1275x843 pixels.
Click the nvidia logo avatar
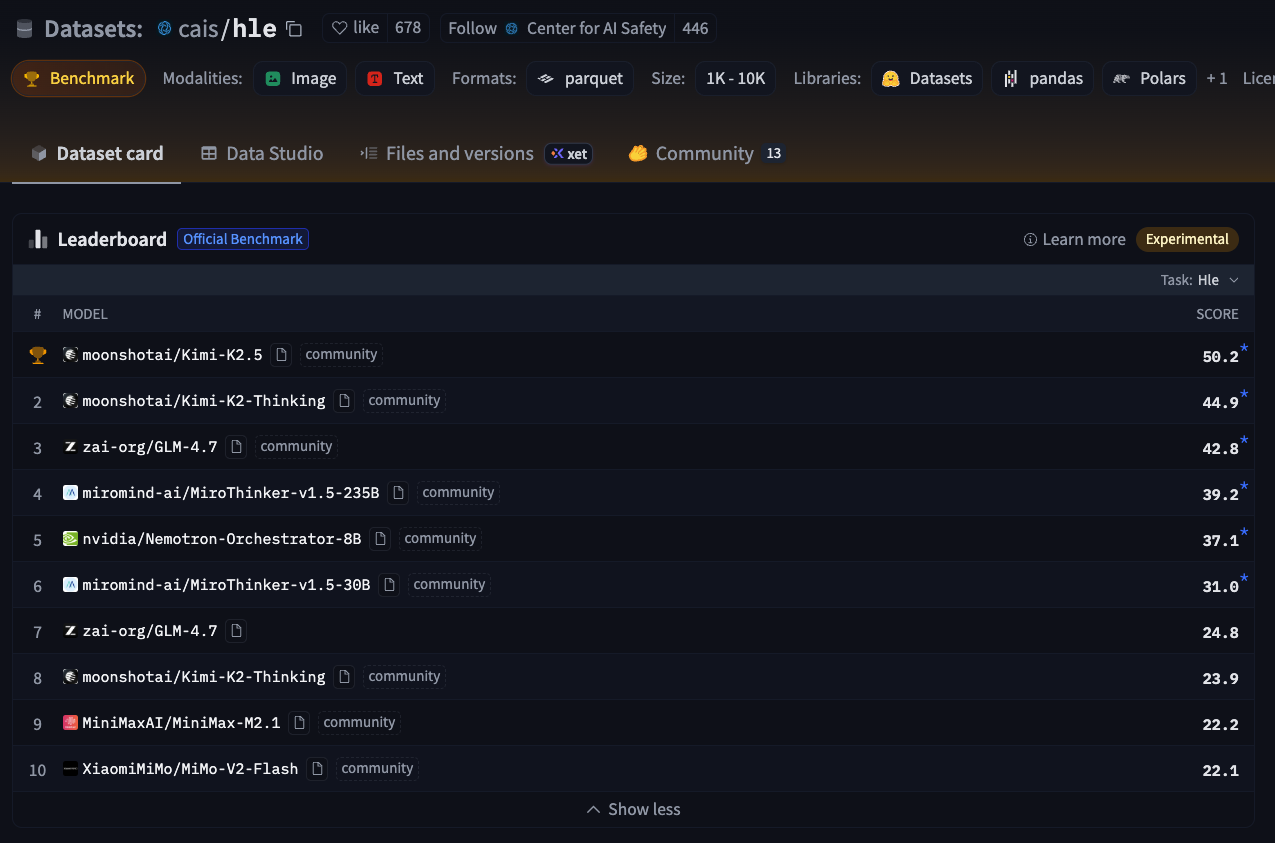click(70, 539)
